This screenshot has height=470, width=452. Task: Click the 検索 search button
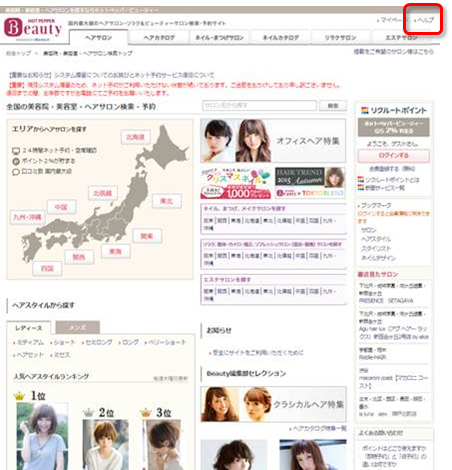(333, 106)
